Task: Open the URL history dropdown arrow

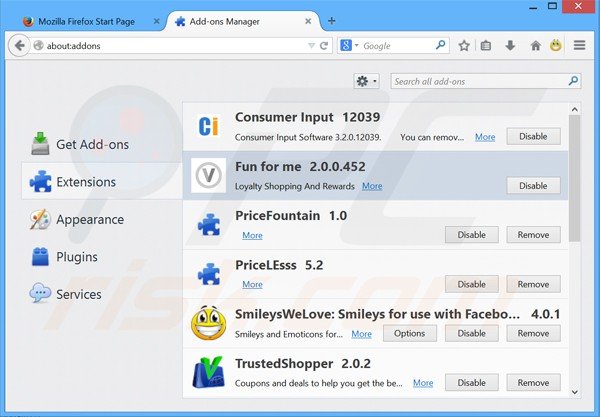Action: (311, 46)
